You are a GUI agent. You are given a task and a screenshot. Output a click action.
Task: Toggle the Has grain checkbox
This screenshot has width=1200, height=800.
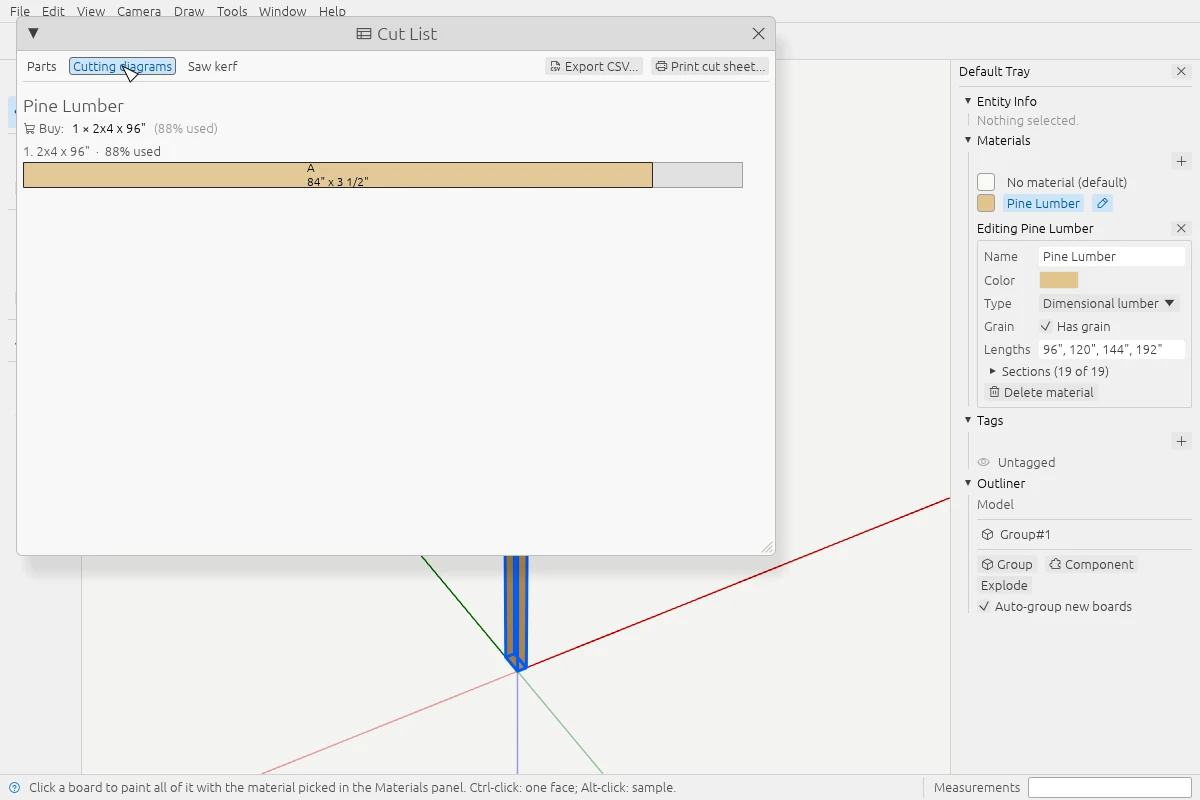coord(1046,326)
